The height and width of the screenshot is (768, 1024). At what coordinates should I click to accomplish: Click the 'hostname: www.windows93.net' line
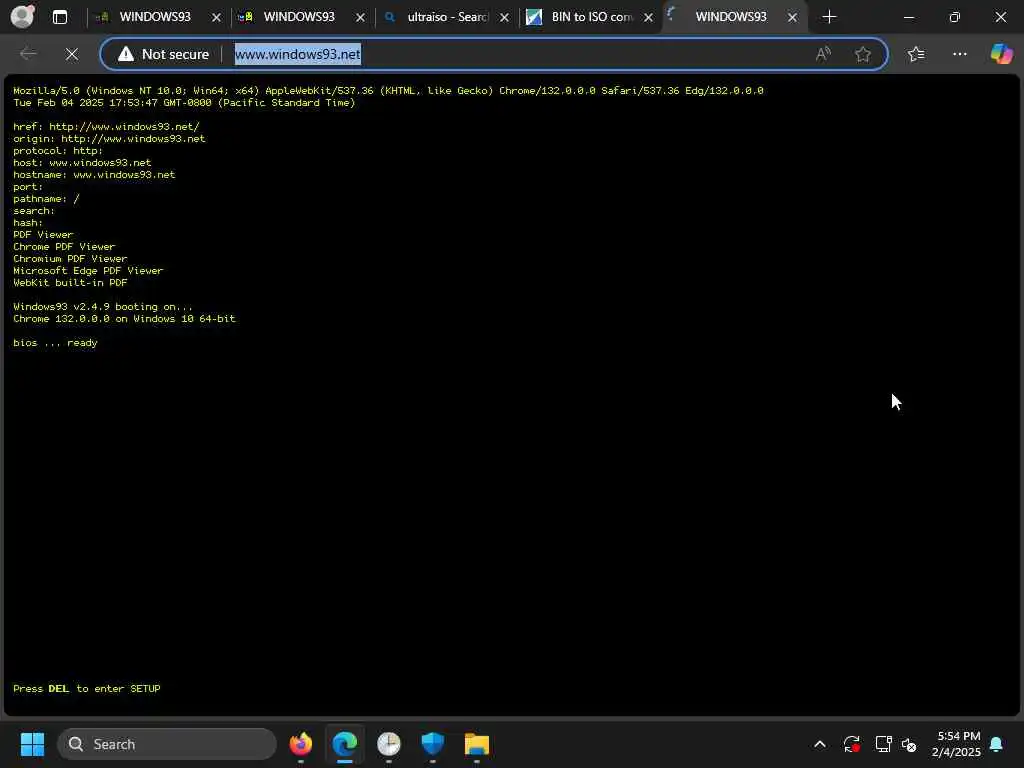point(94,175)
